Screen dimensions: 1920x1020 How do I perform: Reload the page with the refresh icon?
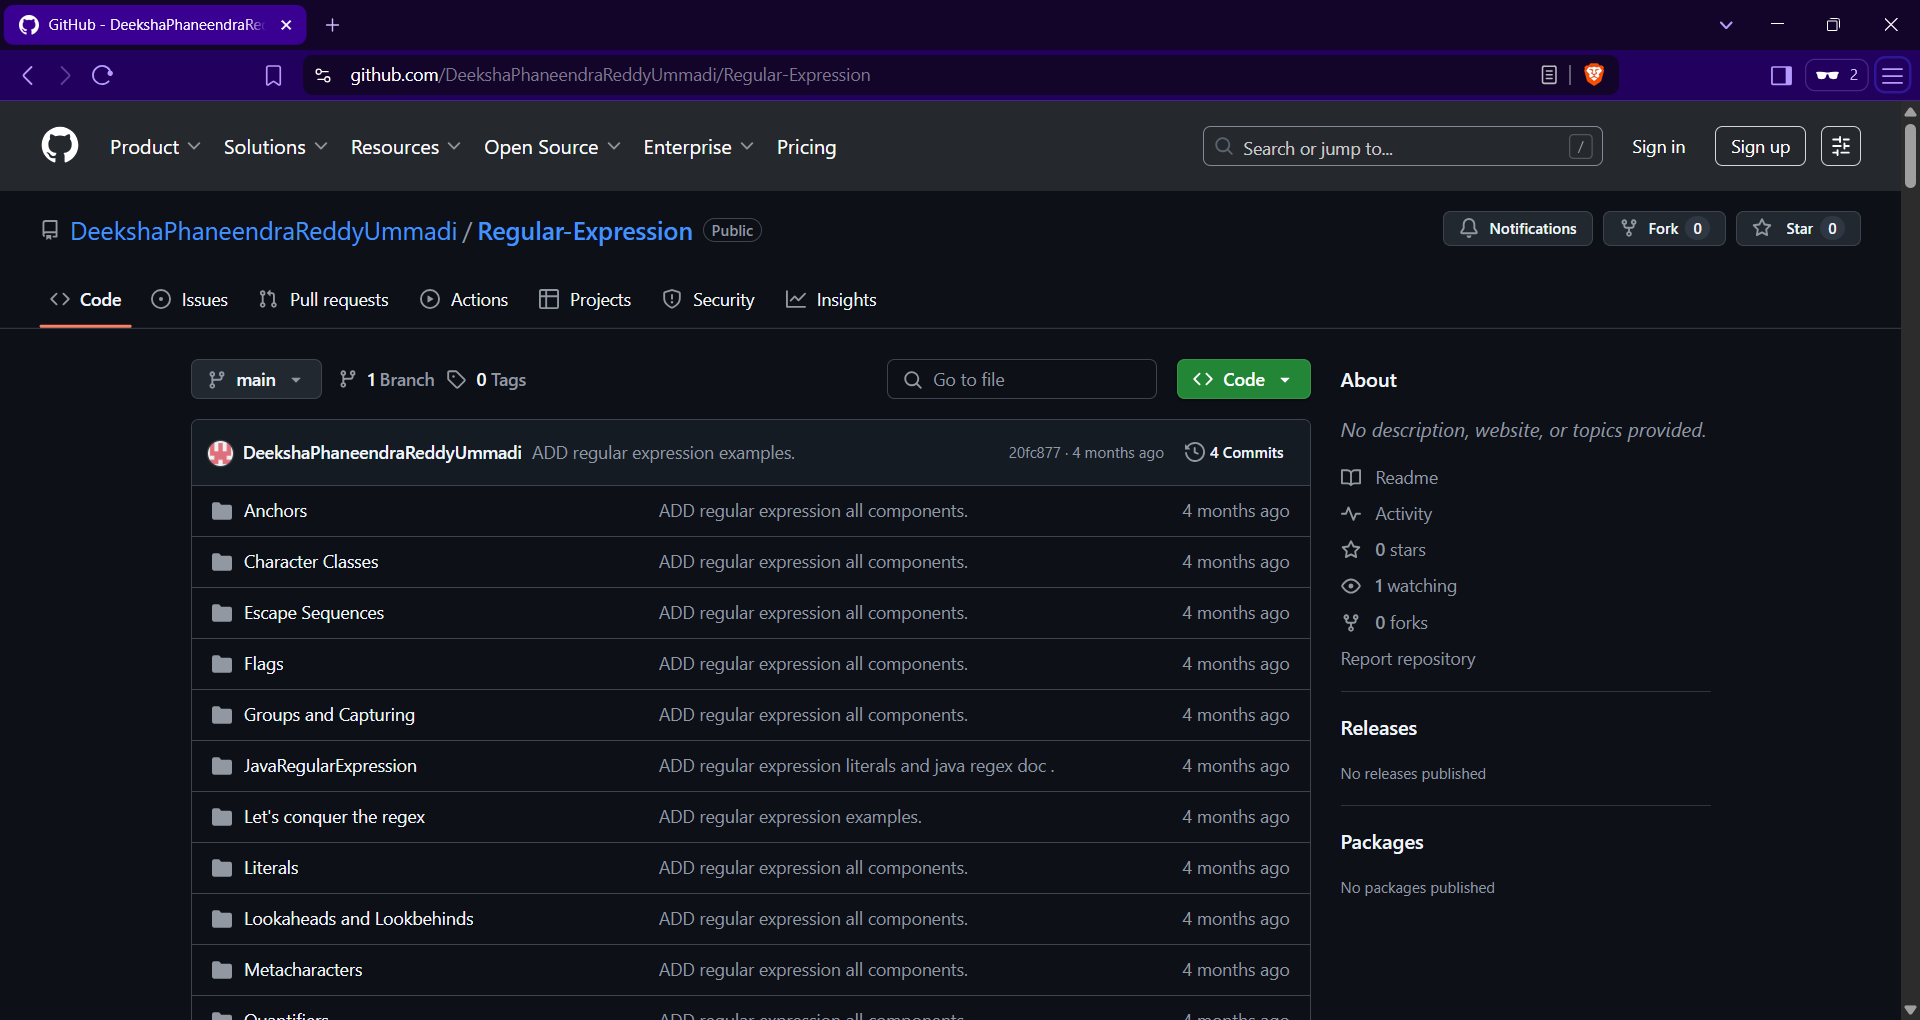point(102,75)
